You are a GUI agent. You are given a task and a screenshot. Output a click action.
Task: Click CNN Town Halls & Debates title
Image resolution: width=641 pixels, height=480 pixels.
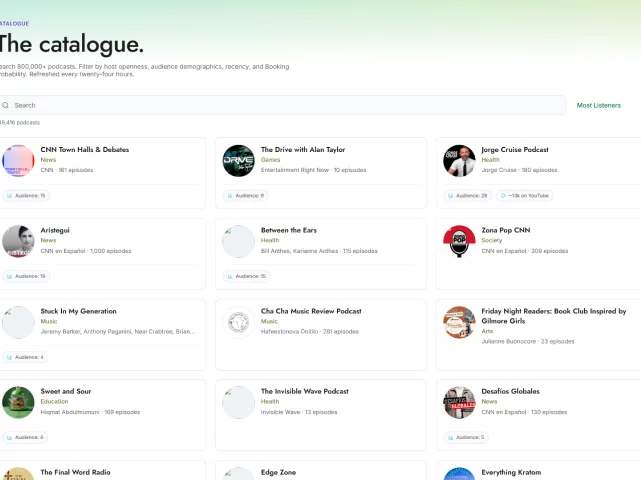85,150
